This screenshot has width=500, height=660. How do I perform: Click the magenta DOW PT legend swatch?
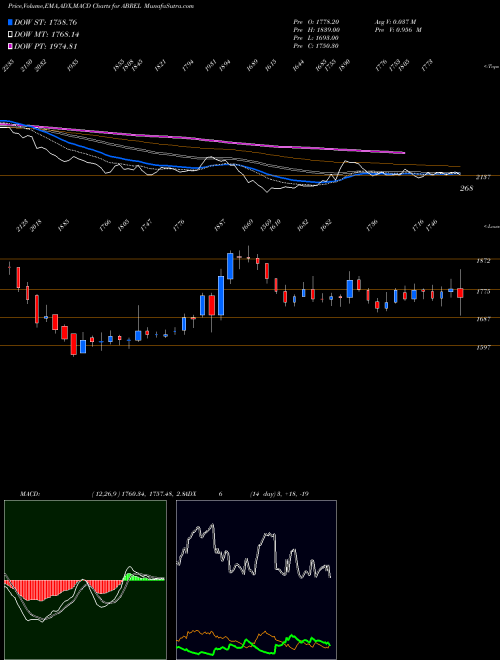pyautogui.click(x=10, y=46)
